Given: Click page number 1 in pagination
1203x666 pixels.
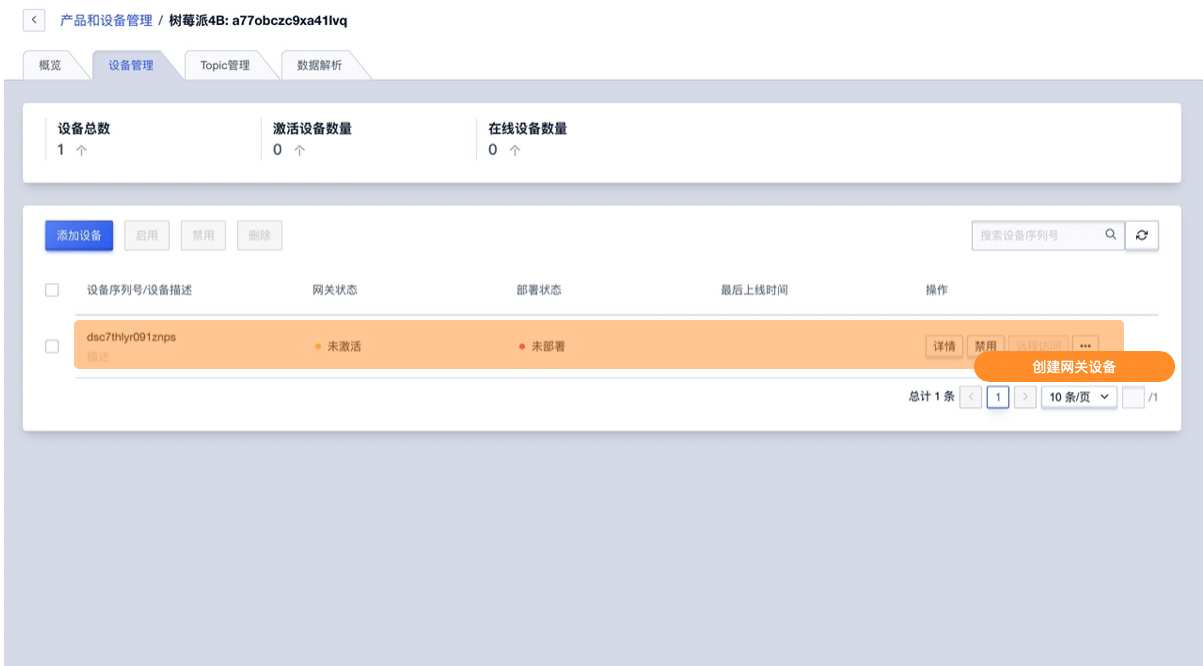Looking at the screenshot, I should [997, 397].
